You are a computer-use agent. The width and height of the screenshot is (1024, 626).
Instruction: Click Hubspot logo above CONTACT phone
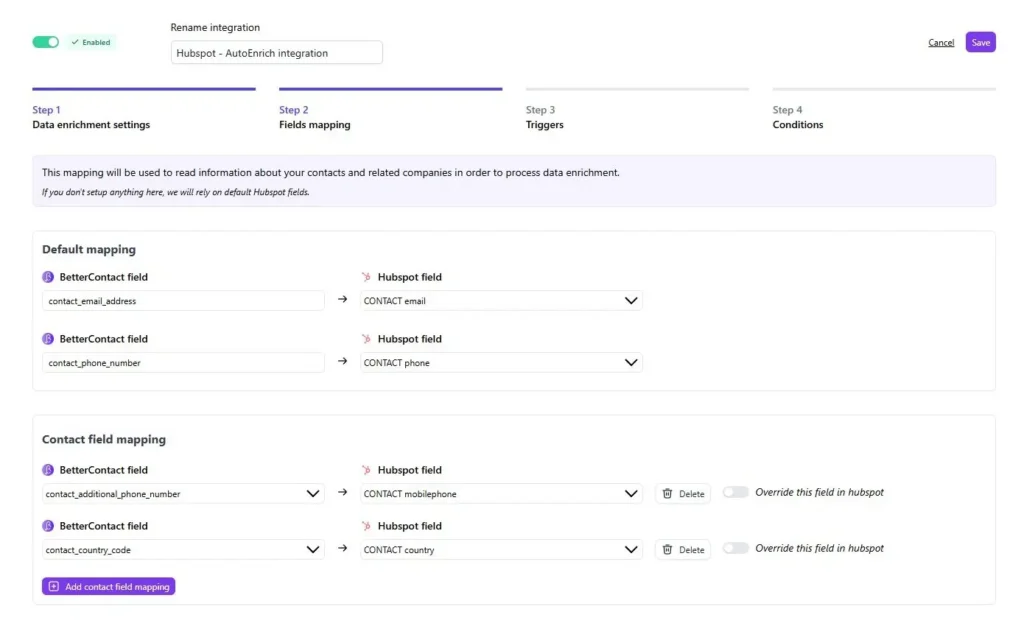coord(366,339)
